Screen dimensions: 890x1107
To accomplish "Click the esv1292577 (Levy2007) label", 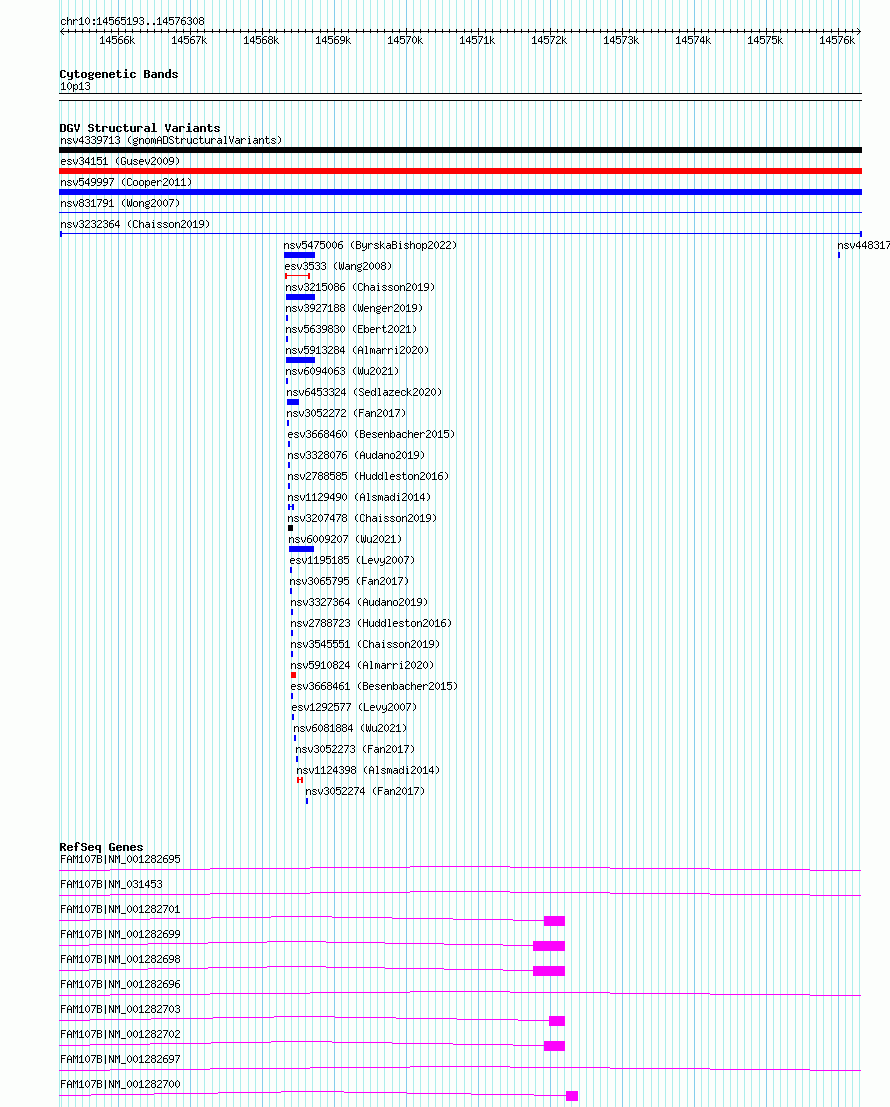I will (354, 707).
